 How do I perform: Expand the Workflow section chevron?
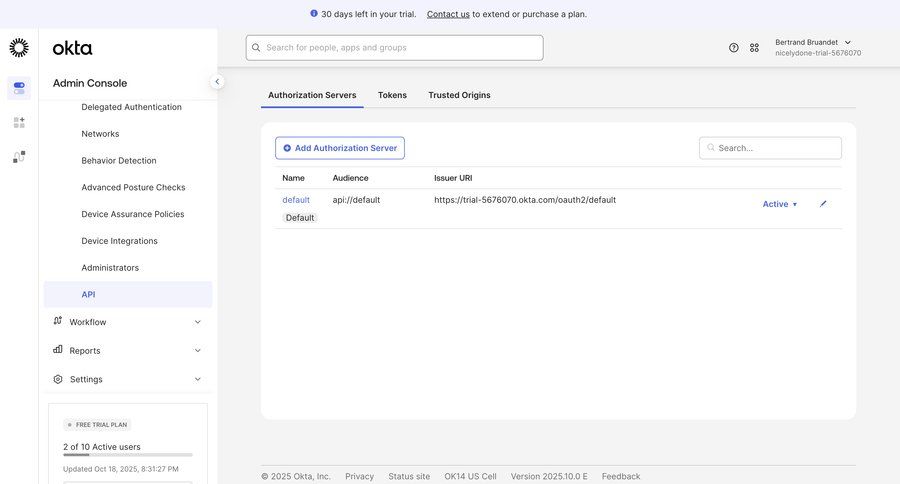pos(197,322)
